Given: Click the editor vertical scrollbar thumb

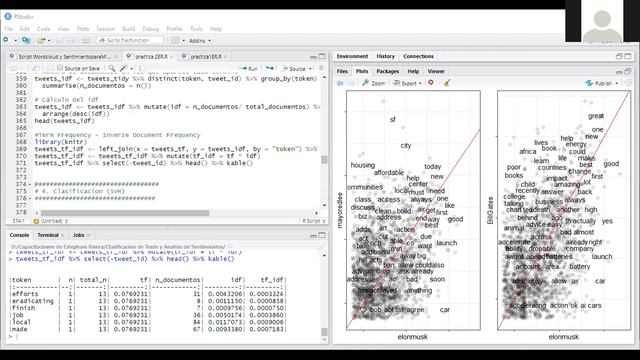Looking at the screenshot, I should coord(324,160).
